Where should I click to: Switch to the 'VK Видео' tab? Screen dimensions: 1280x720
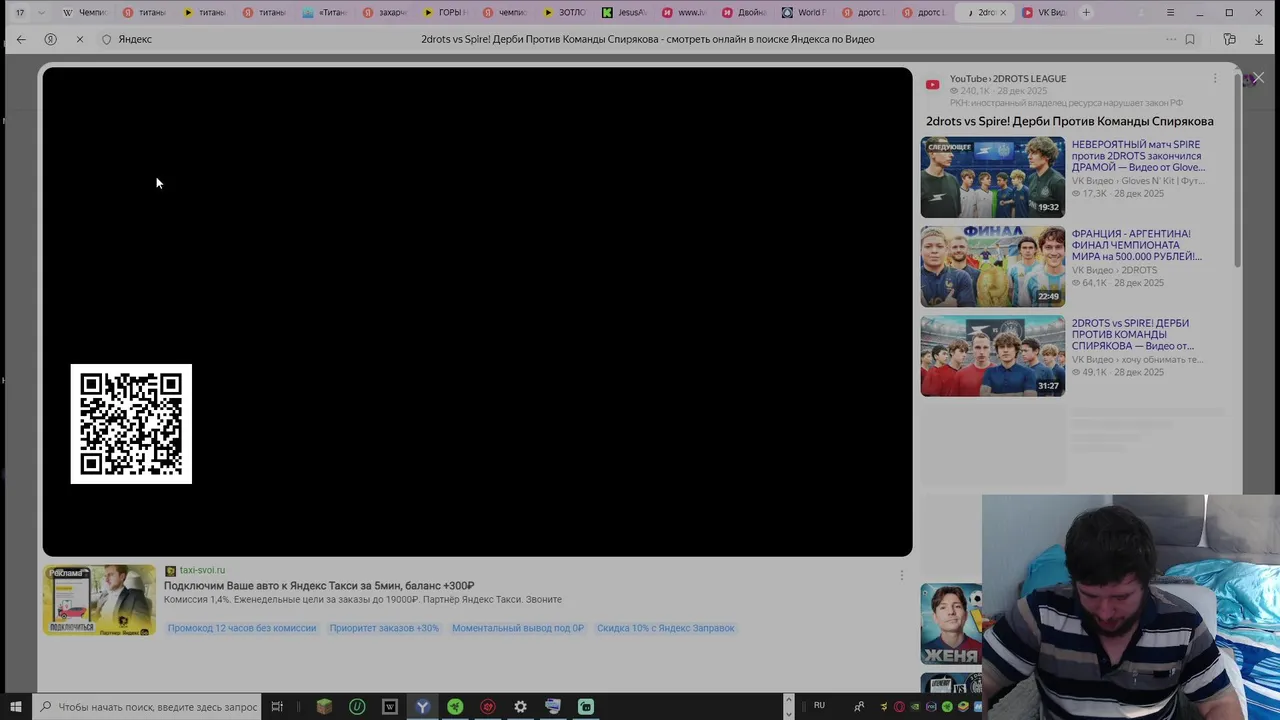point(1043,12)
